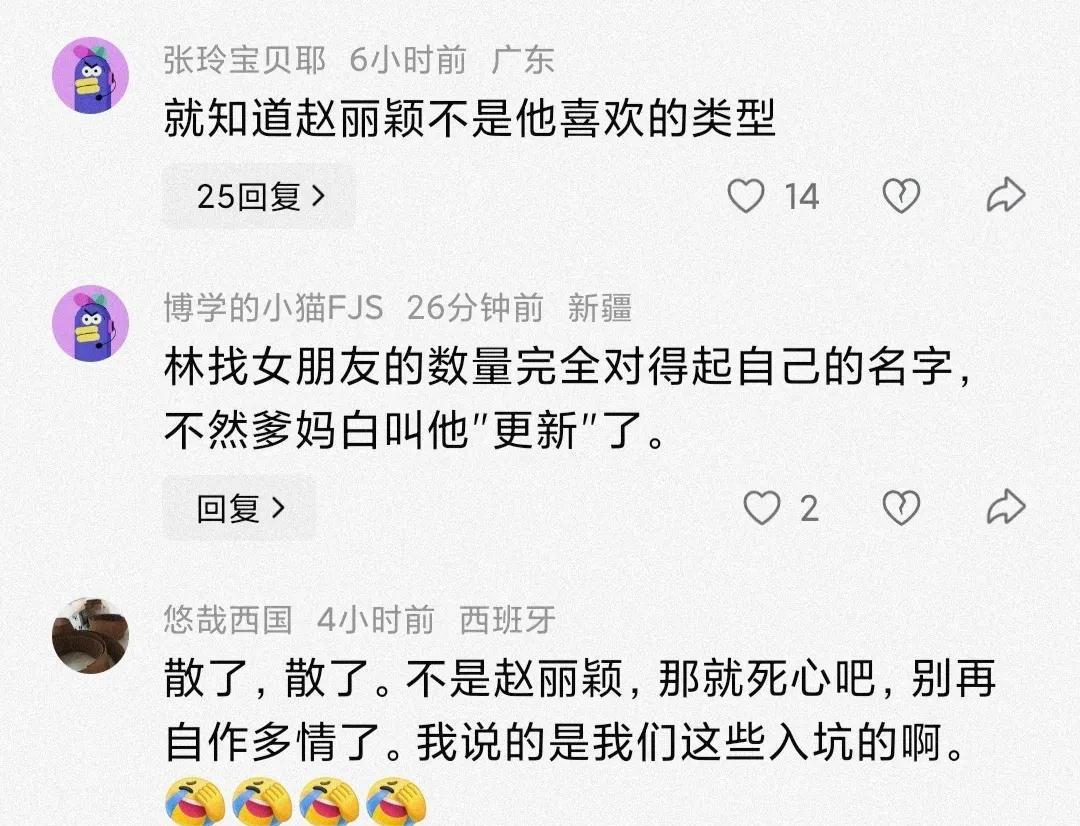Select the comment starting with 林找女朋友的数量

(x=568, y=398)
